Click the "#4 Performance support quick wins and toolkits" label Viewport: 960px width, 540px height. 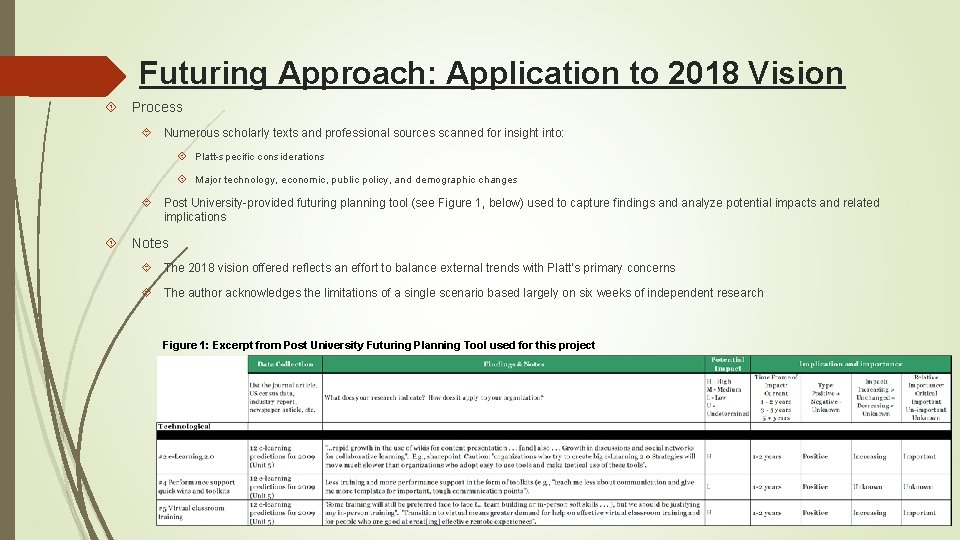[196, 487]
